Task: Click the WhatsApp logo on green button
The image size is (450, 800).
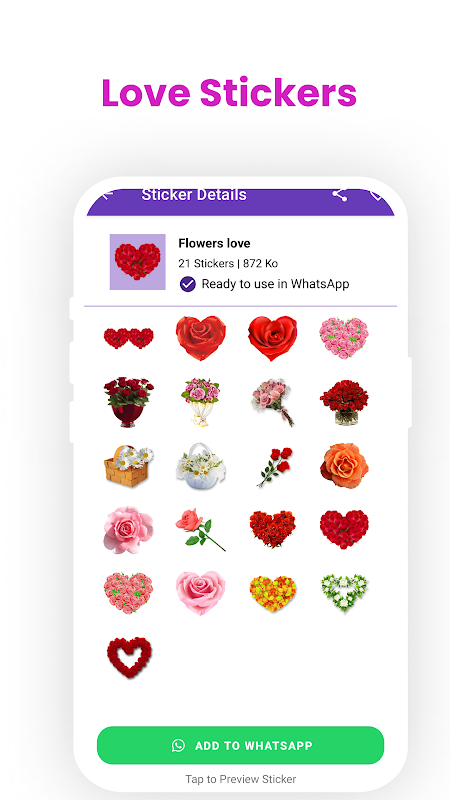Action: coord(179,745)
